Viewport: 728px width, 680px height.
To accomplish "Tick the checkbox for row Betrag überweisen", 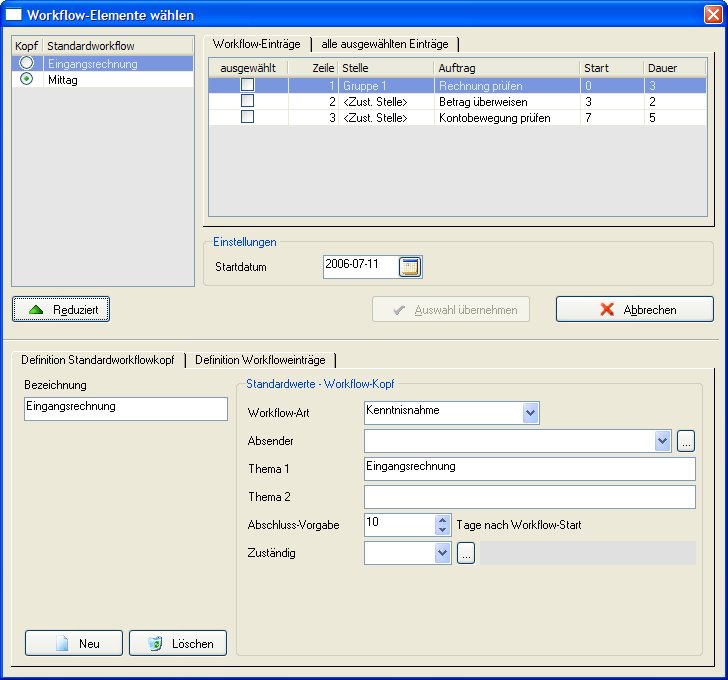I will [247, 101].
